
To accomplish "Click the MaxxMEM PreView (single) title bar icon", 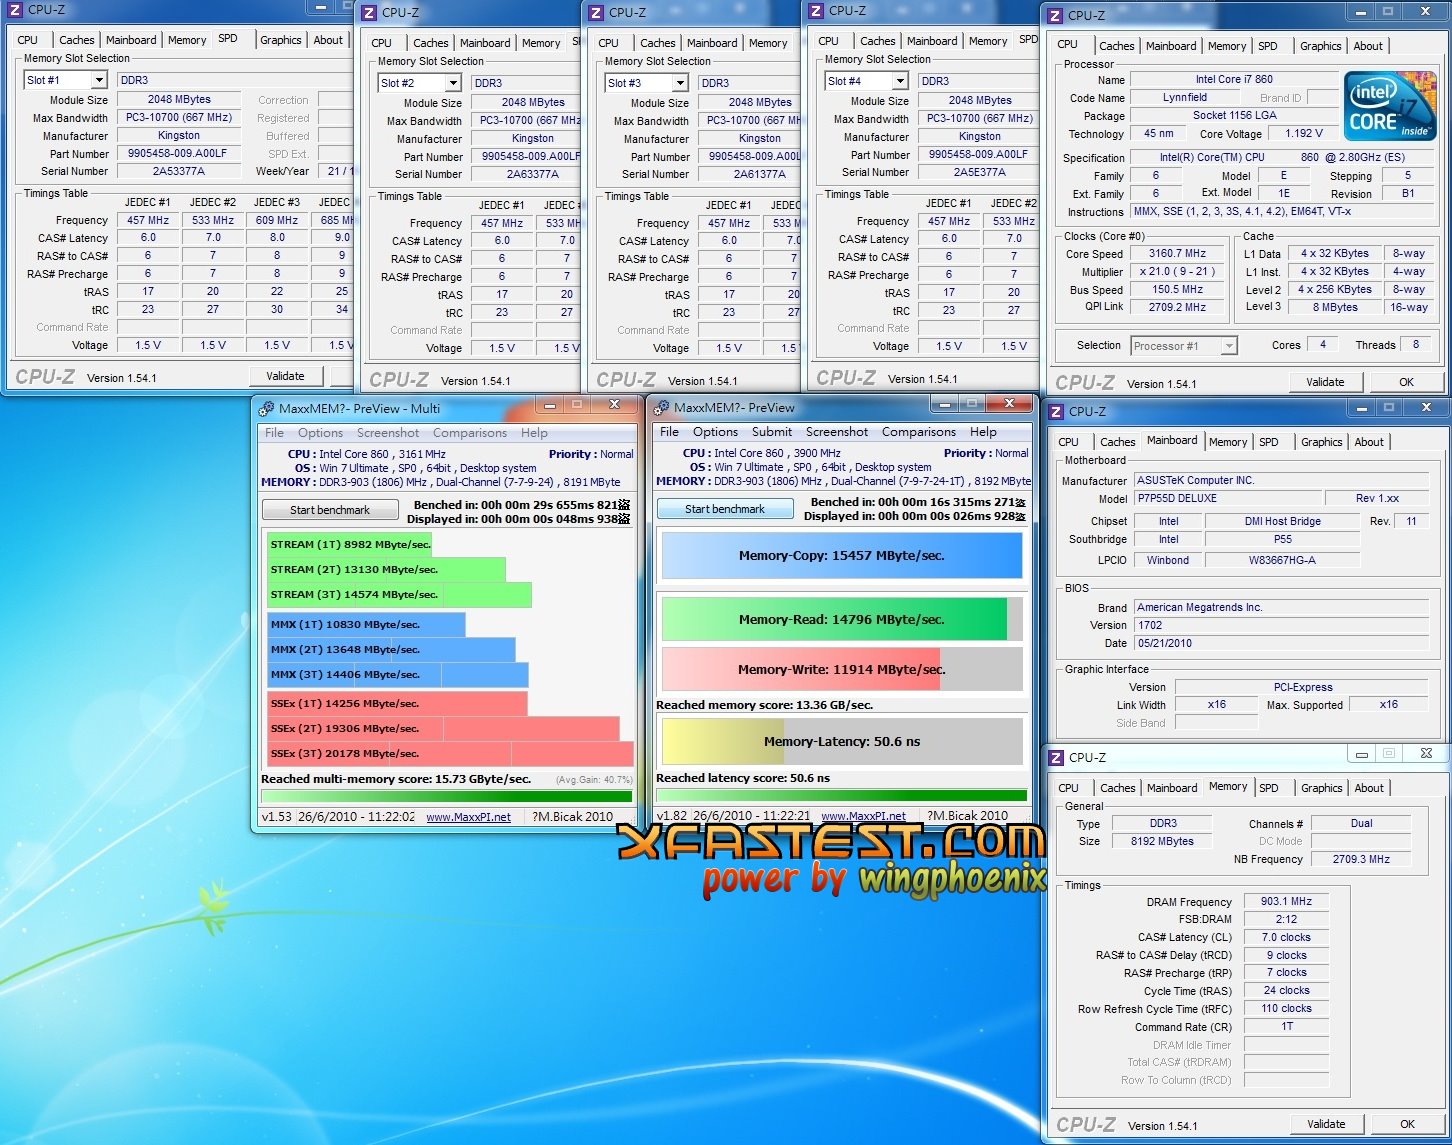I will tap(661, 407).
